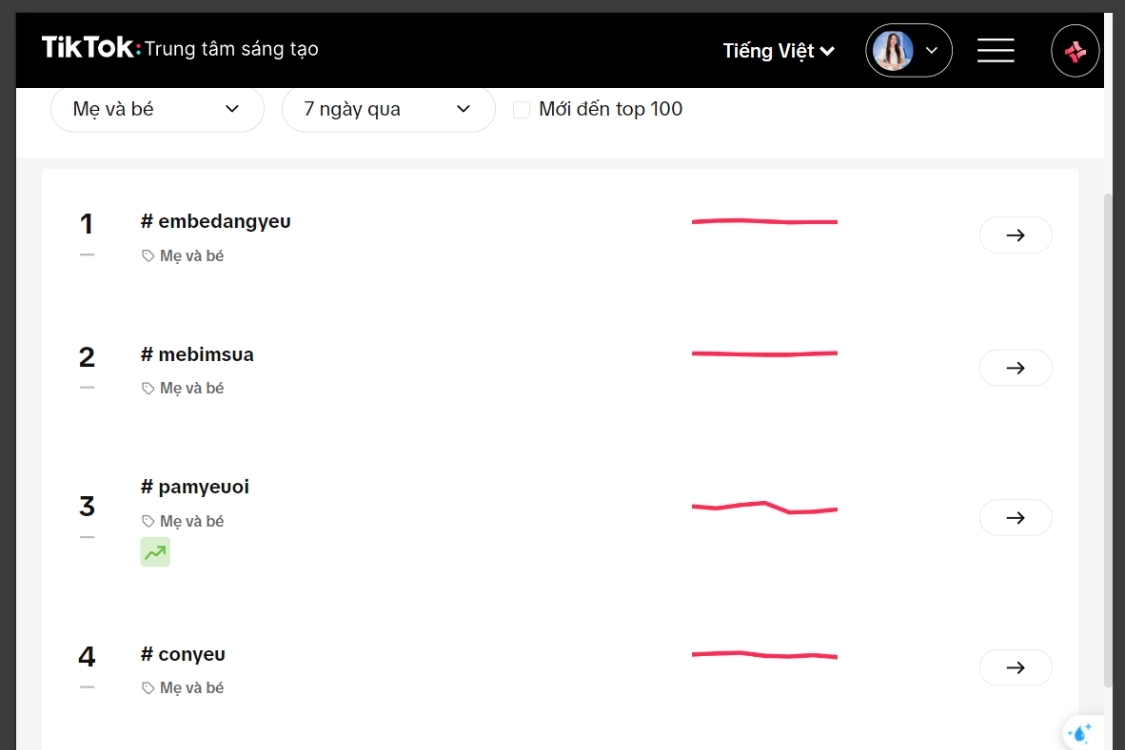
Task: Open the 7 ngày qua period dropdown
Action: point(388,109)
